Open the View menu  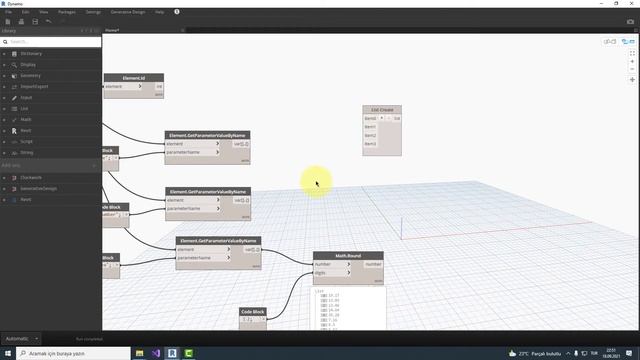tap(43, 12)
